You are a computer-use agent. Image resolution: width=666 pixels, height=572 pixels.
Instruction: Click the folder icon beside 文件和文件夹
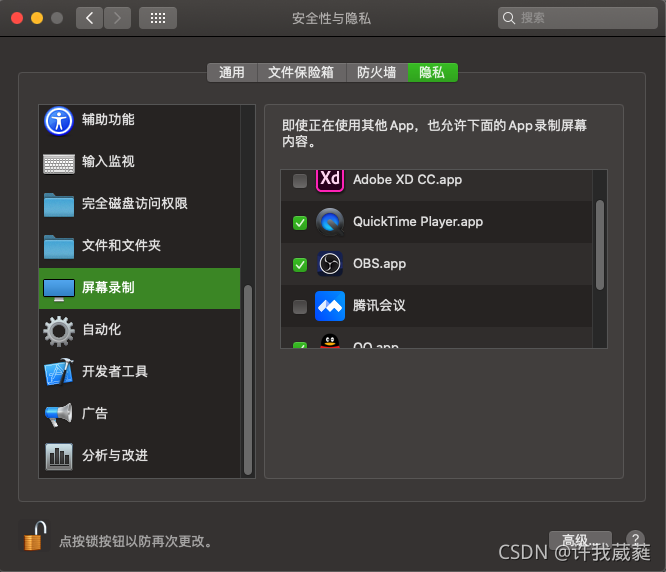click(59, 247)
